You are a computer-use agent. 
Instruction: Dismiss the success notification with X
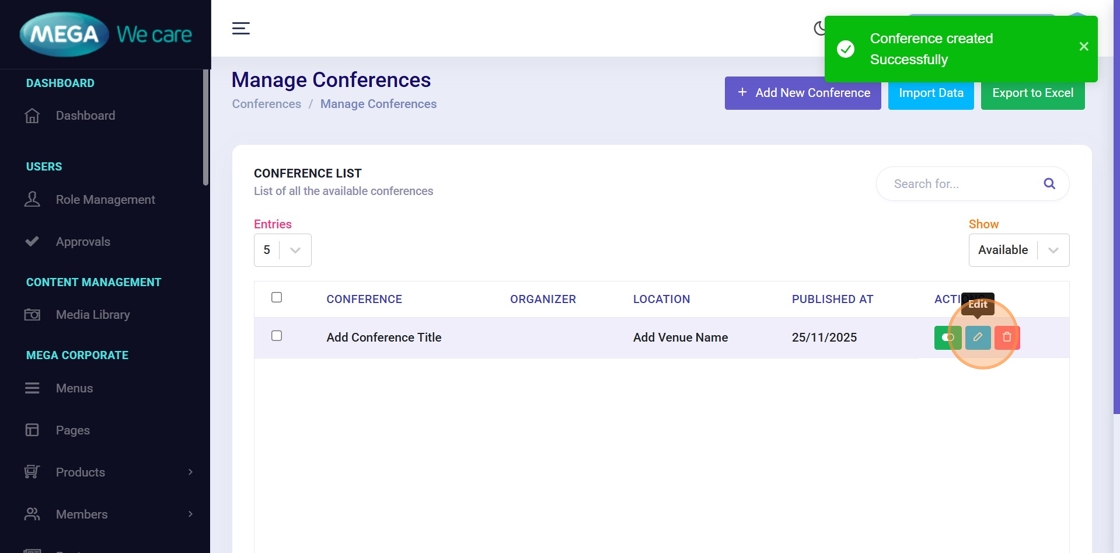click(x=1084, y=47)
